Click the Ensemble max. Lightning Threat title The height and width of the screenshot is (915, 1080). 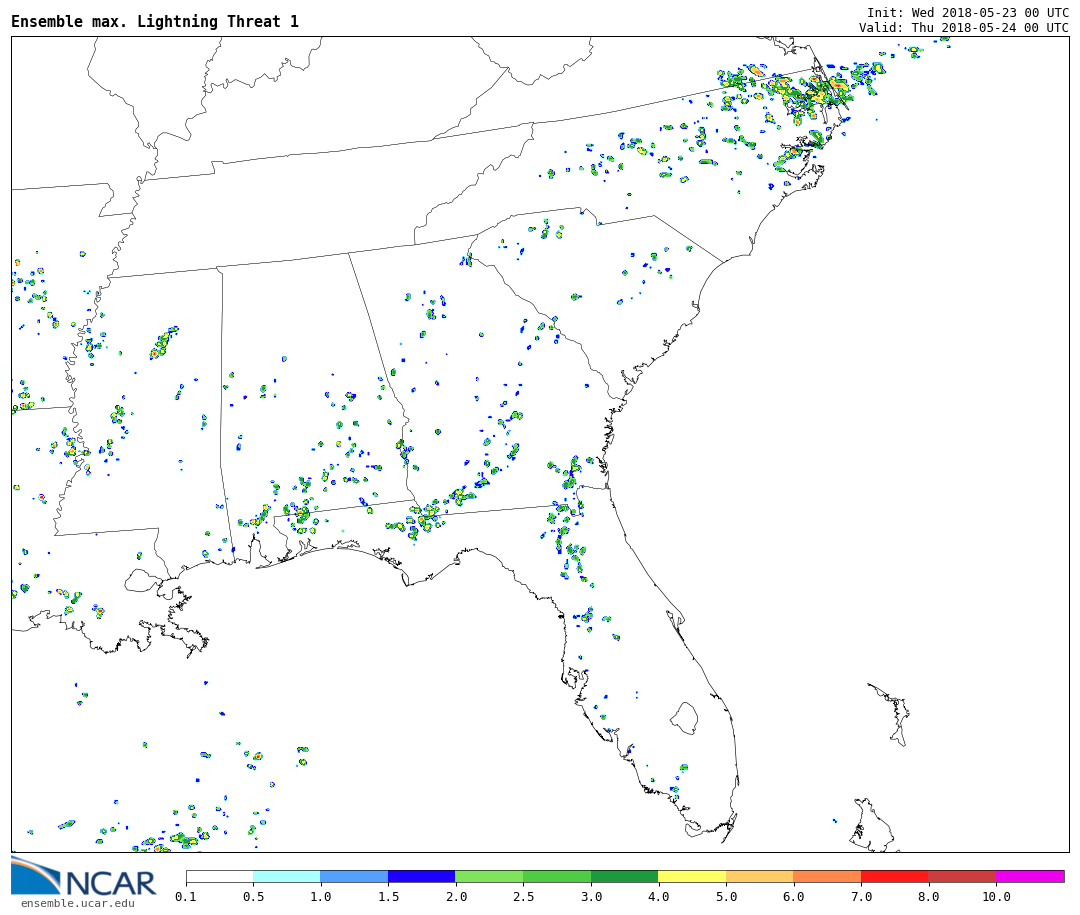(155, 22)
